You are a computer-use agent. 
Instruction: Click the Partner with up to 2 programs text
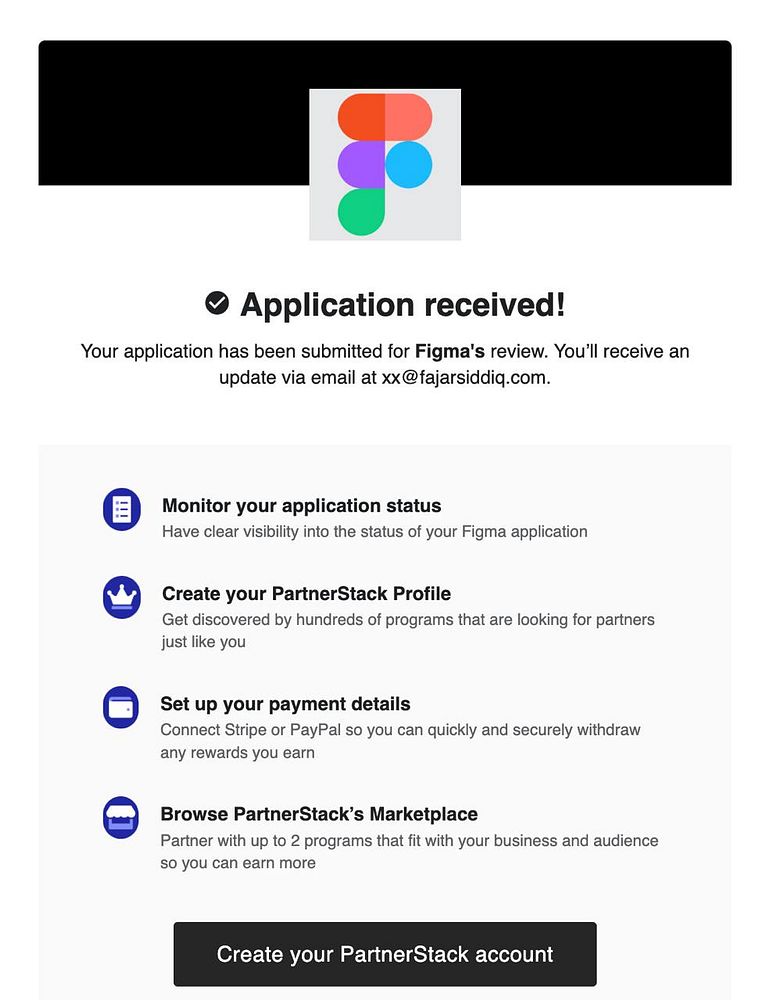409,851
